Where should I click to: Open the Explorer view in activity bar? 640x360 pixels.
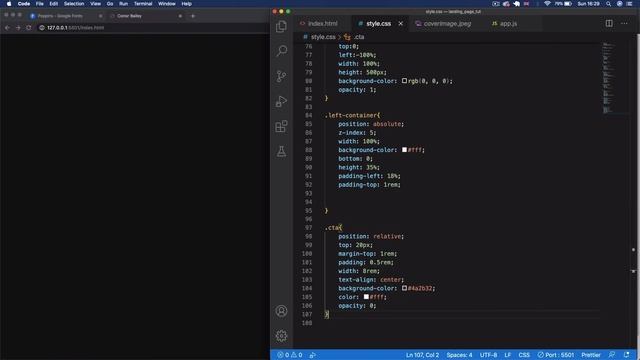coord(281,27)
